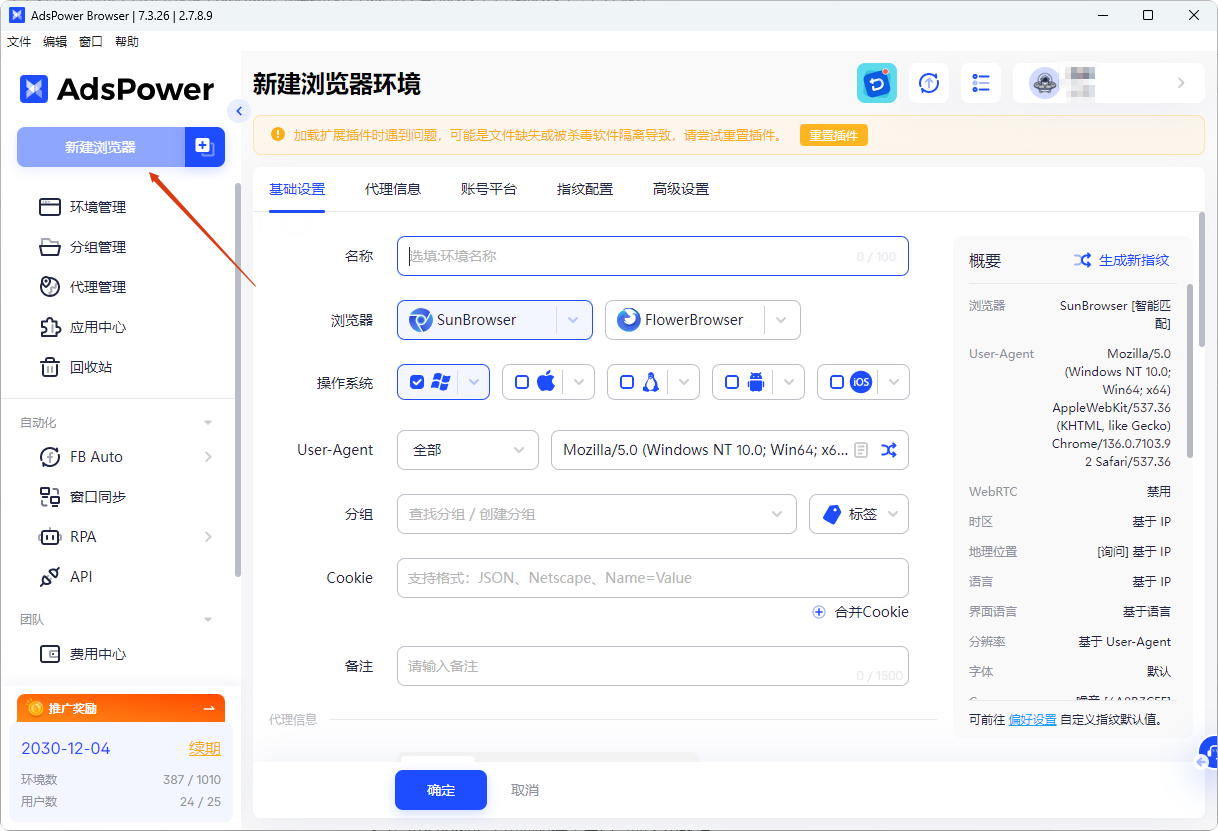
Task: Open API in the sidebar
Action: click(80, 577)
